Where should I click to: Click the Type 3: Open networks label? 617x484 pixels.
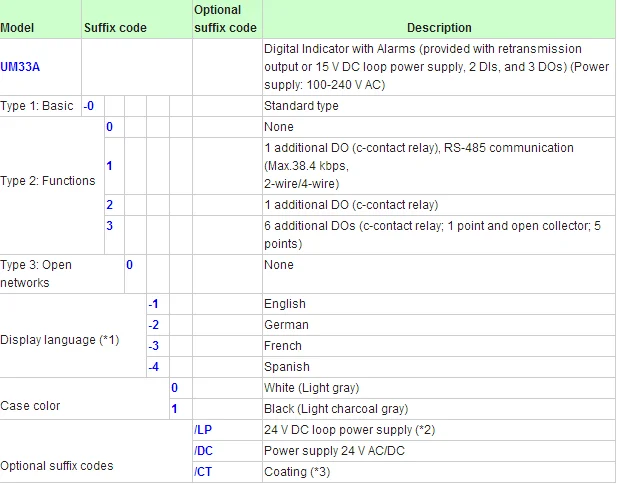(36, 273)
